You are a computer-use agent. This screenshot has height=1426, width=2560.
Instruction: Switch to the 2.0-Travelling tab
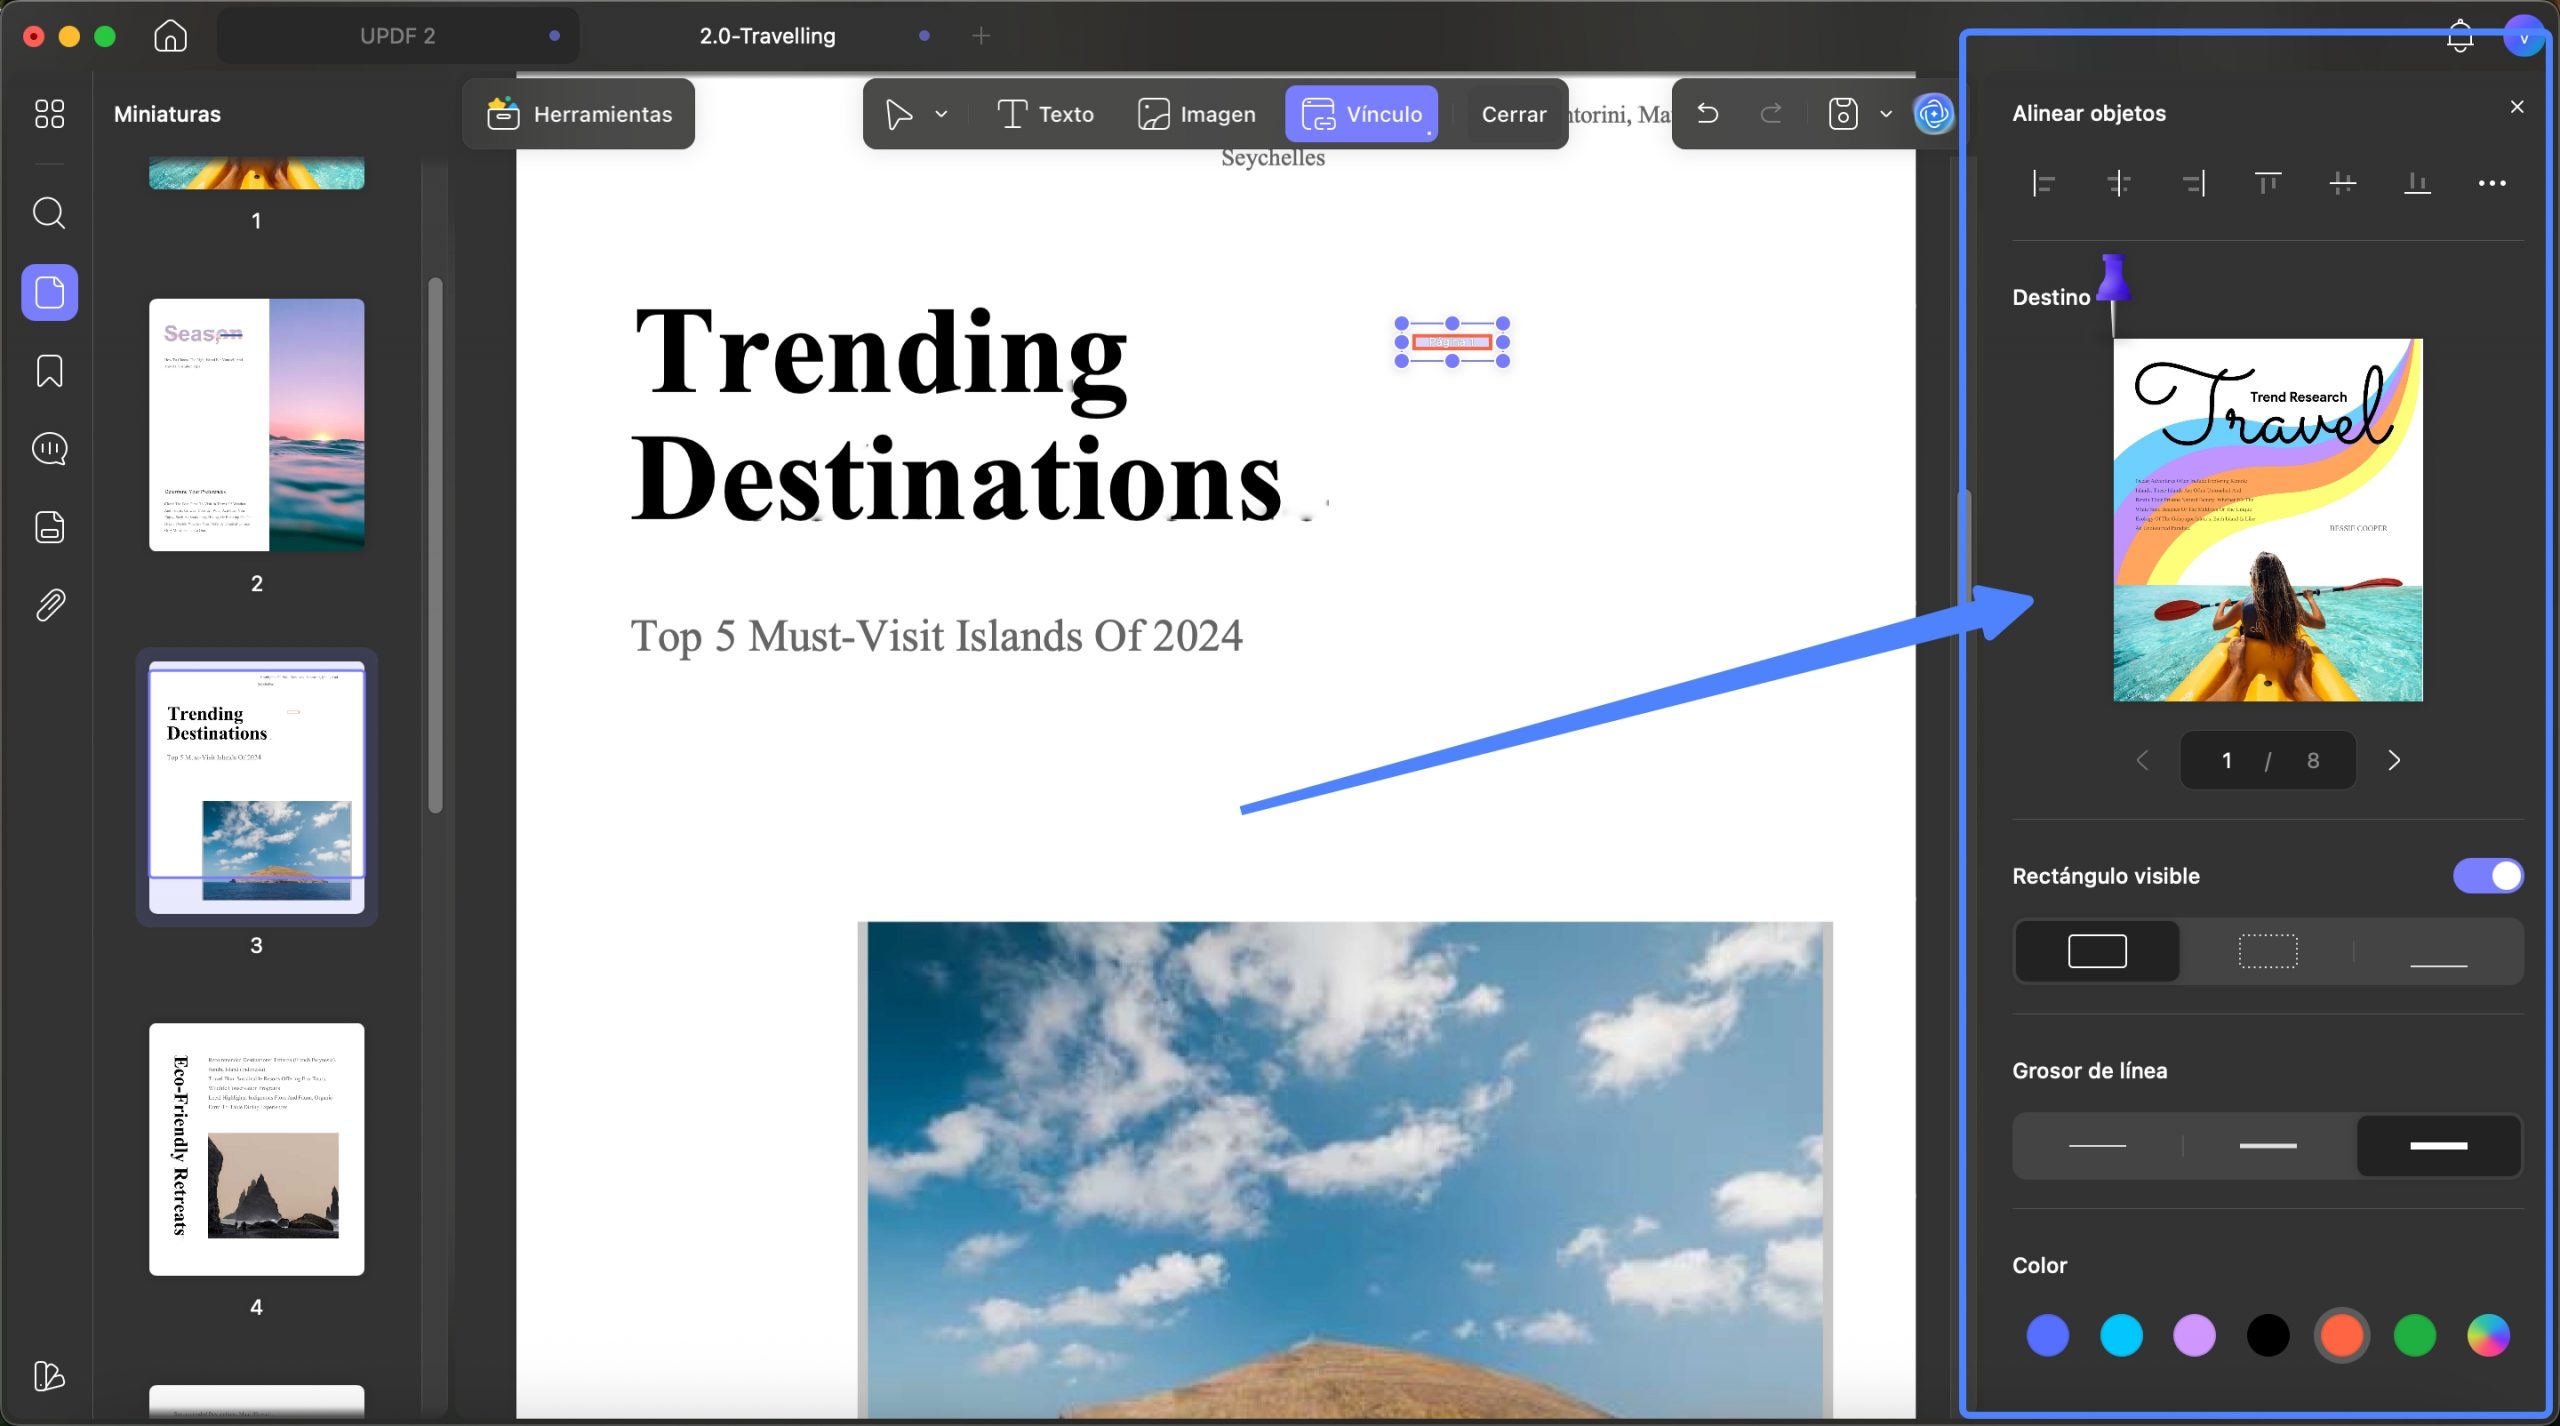(x=767, y=36)
